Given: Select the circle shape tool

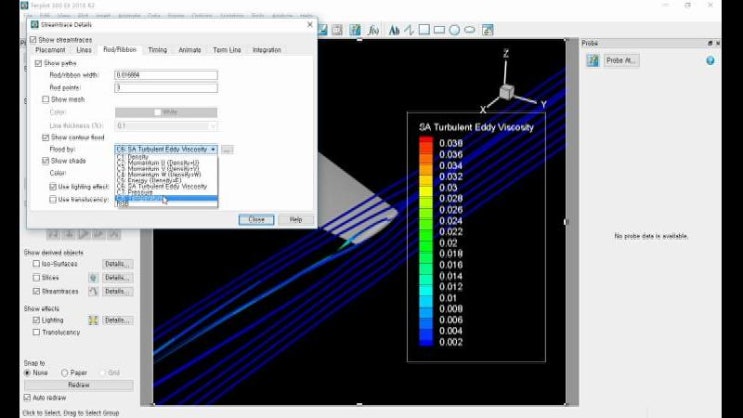Looking at the screenshot, I should (454, 30).
